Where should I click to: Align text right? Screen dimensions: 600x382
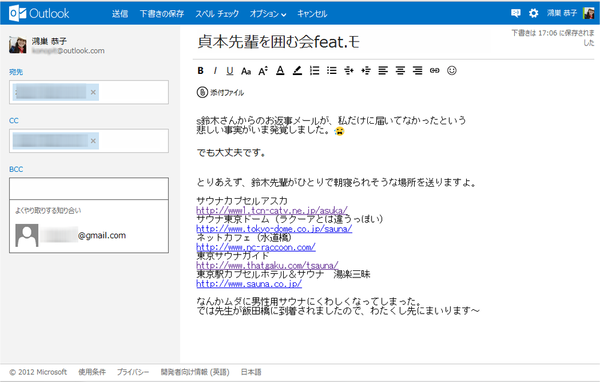pyautogui.click(x=417, y=70)
